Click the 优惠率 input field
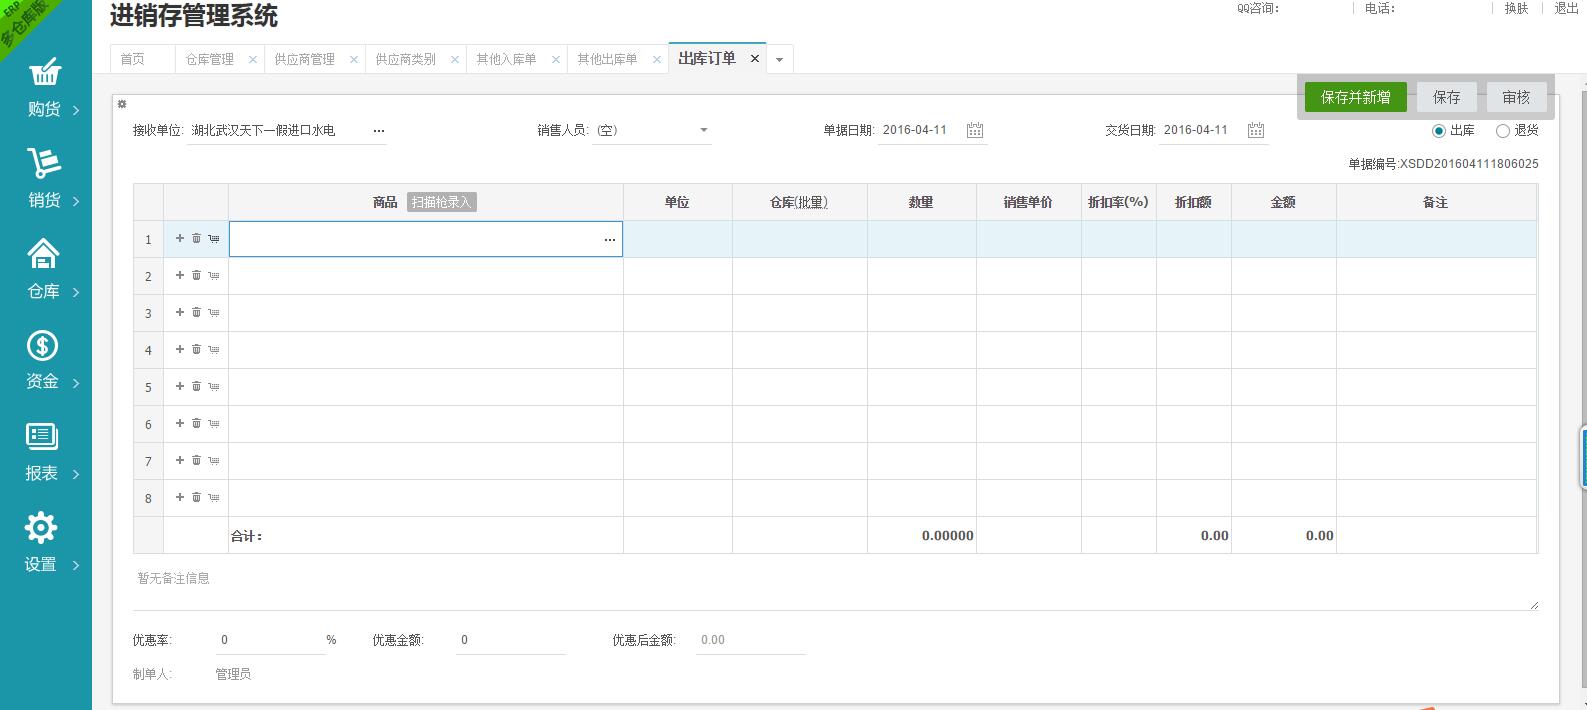This screenshot has width=1587, height=710. tap(270, 640)
